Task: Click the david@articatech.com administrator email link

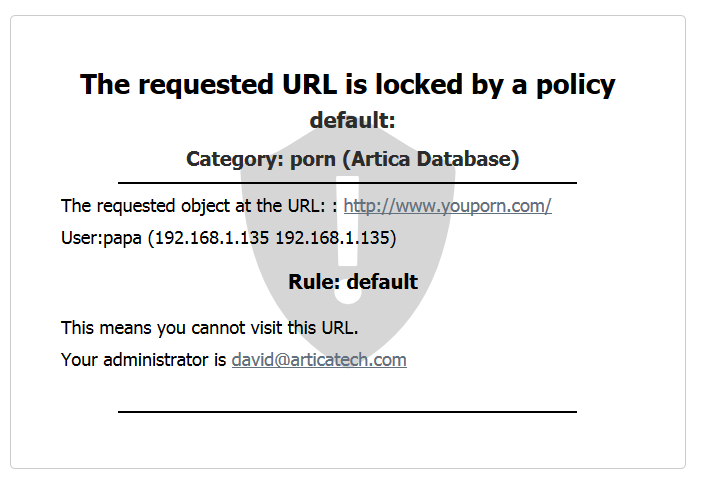Action: 319,360
